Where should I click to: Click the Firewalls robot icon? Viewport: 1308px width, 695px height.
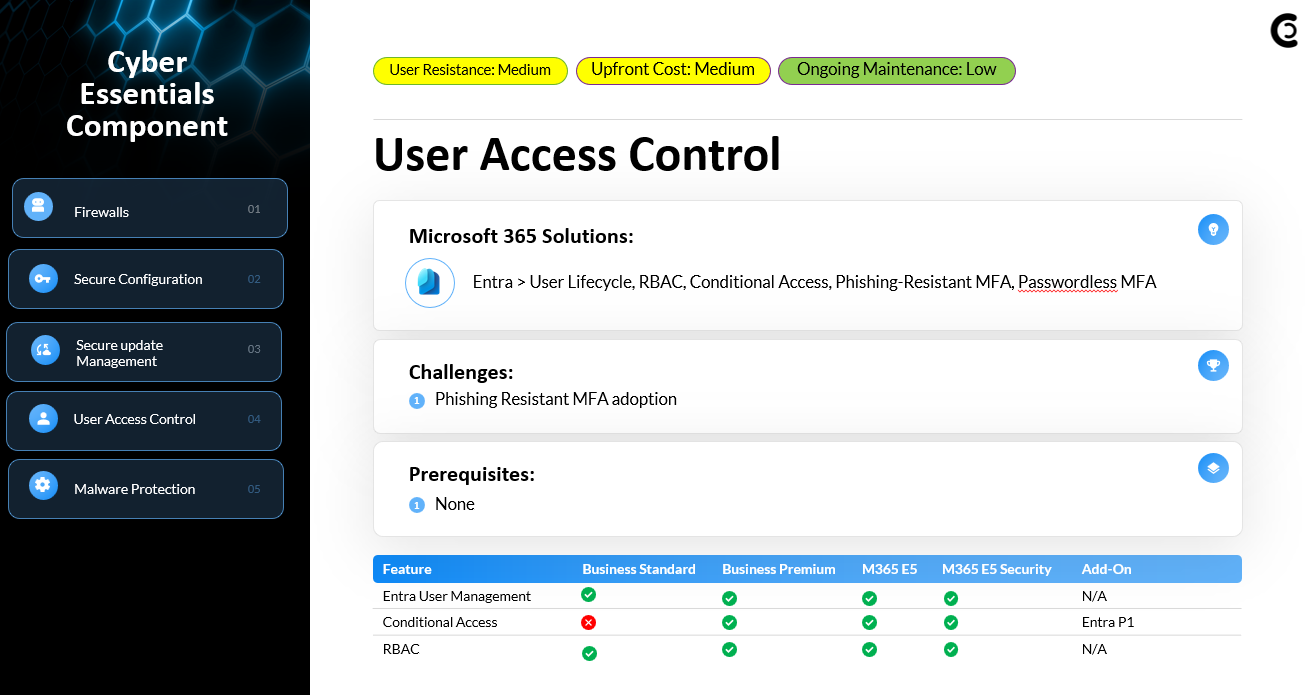pyautogui.click(x=39, y=207)
